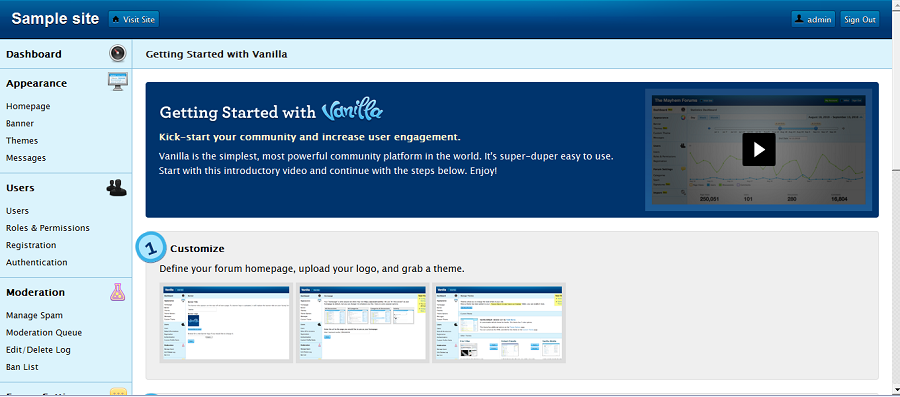Click the Users silhouettes icon
Viewport: 900px width, 397px height.
(117, 188)
